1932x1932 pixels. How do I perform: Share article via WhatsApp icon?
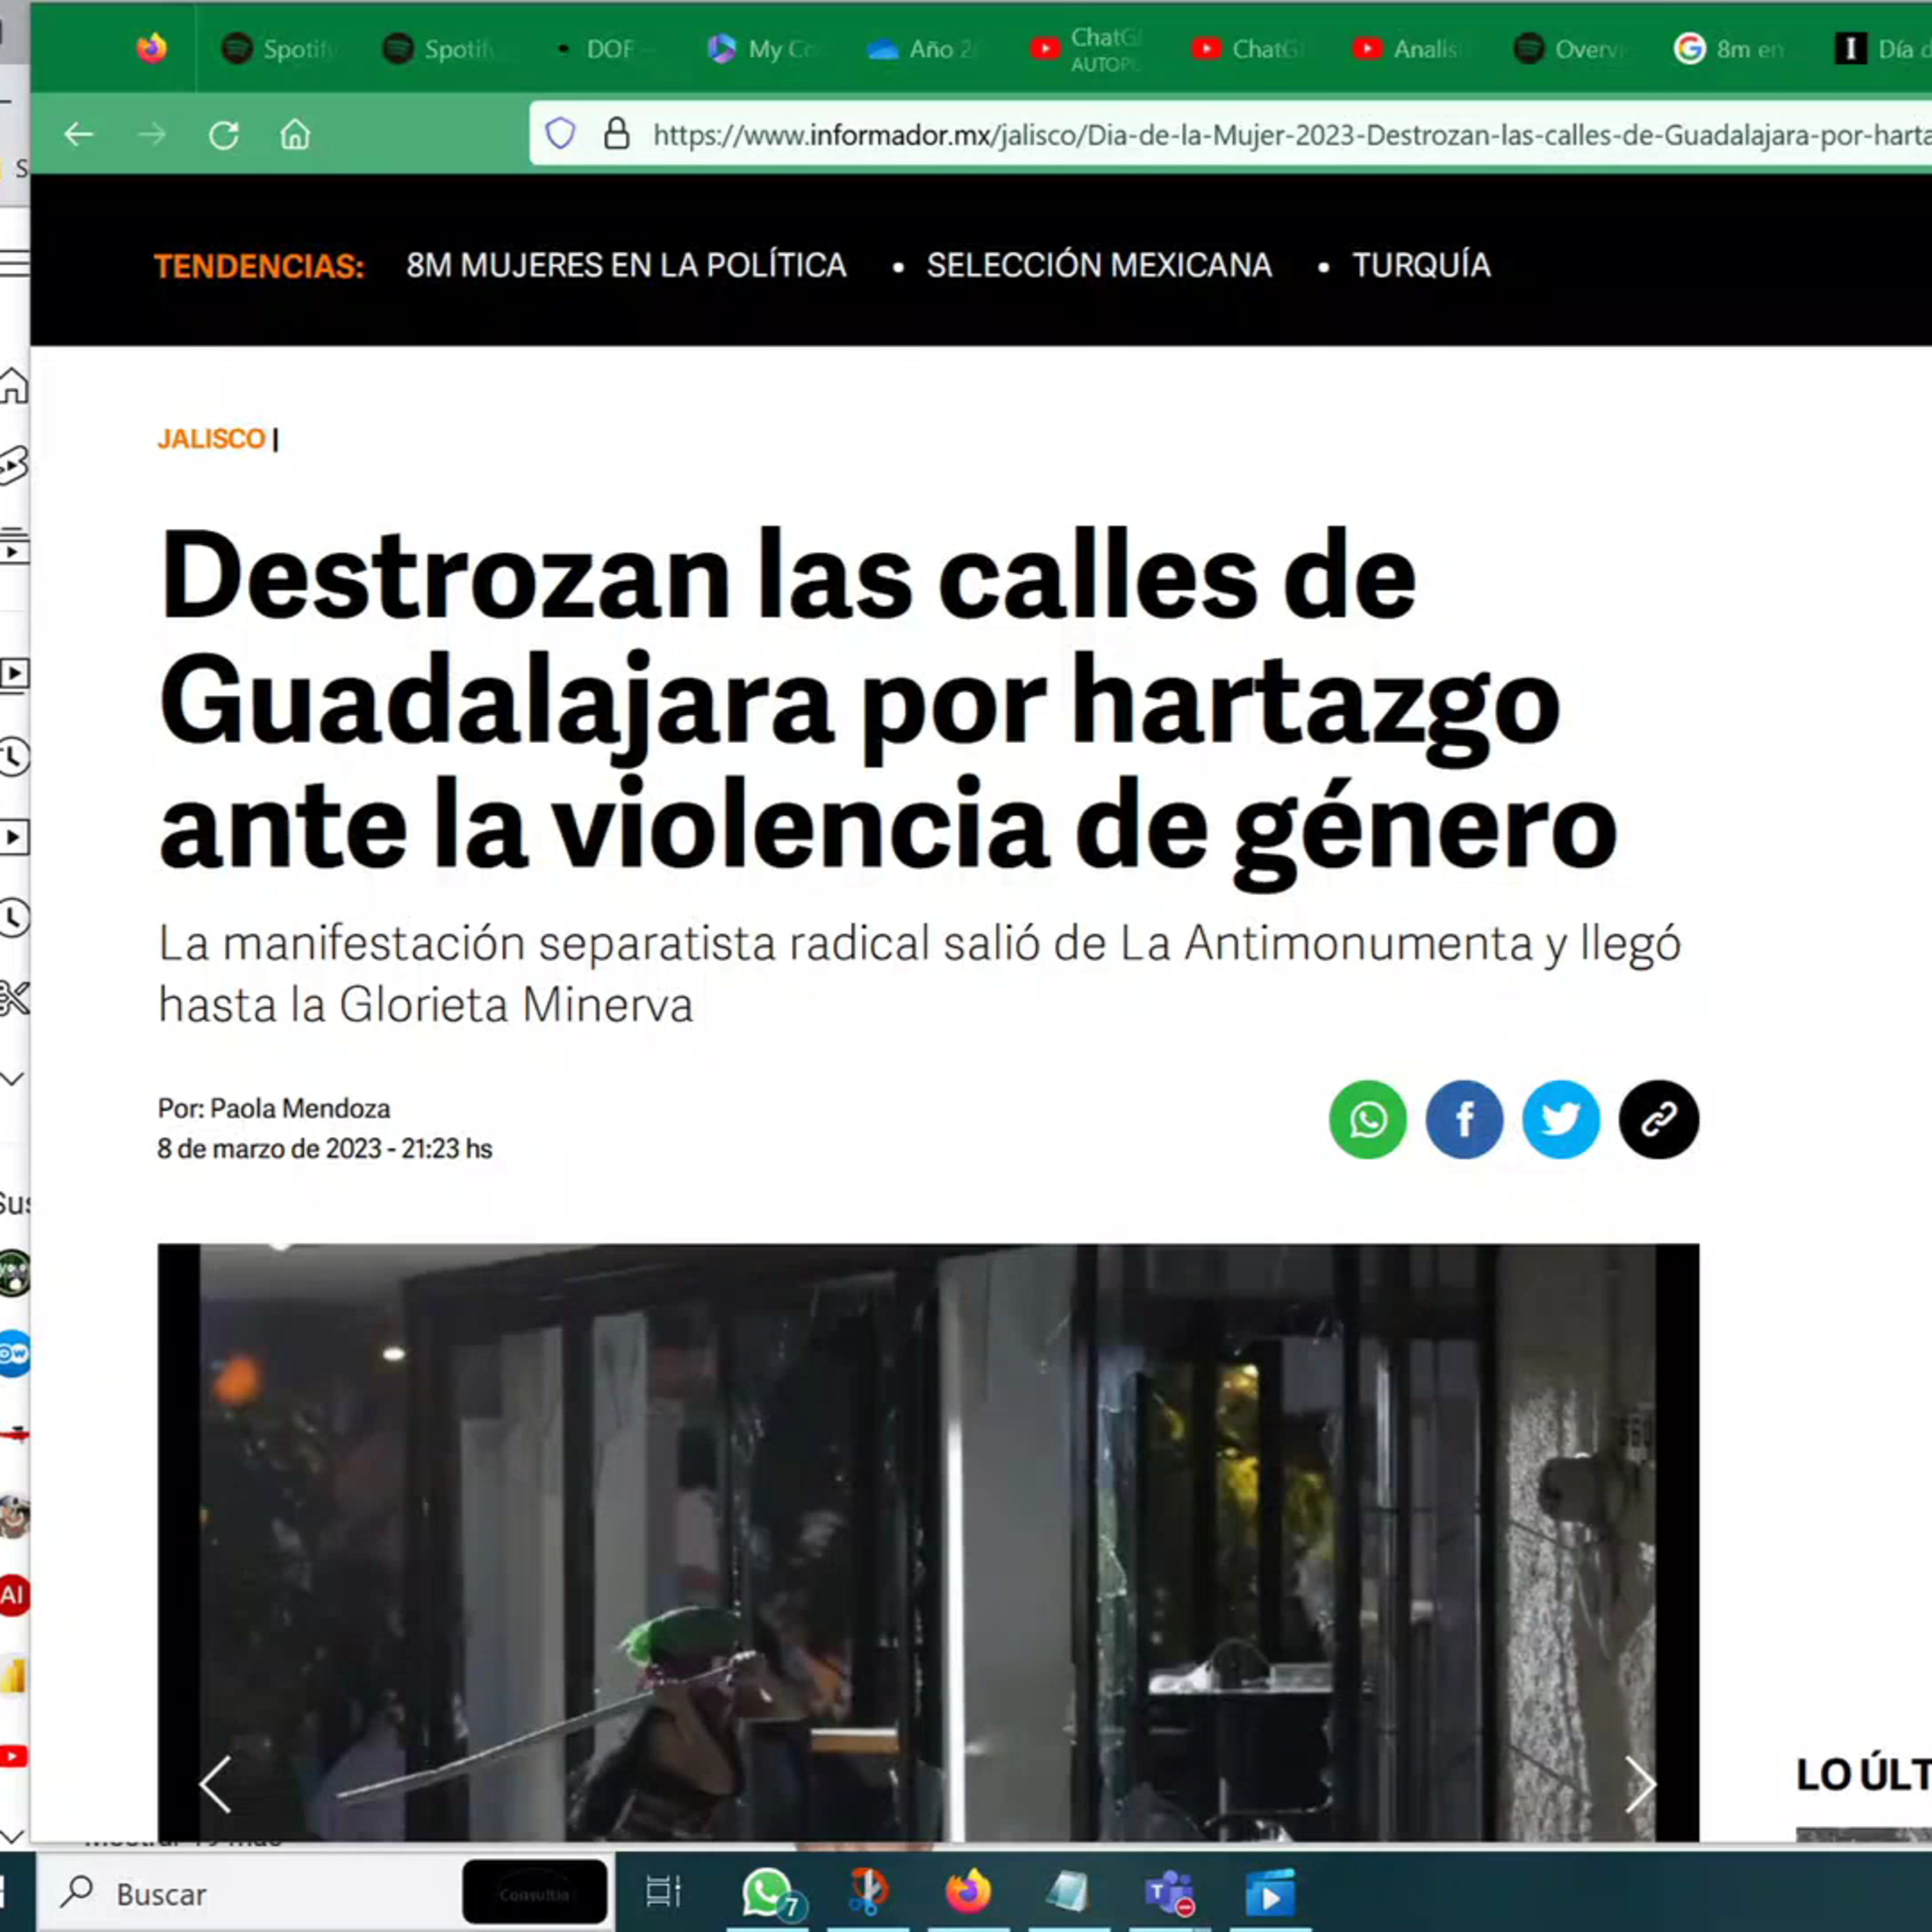(x=1367, y=1119)
